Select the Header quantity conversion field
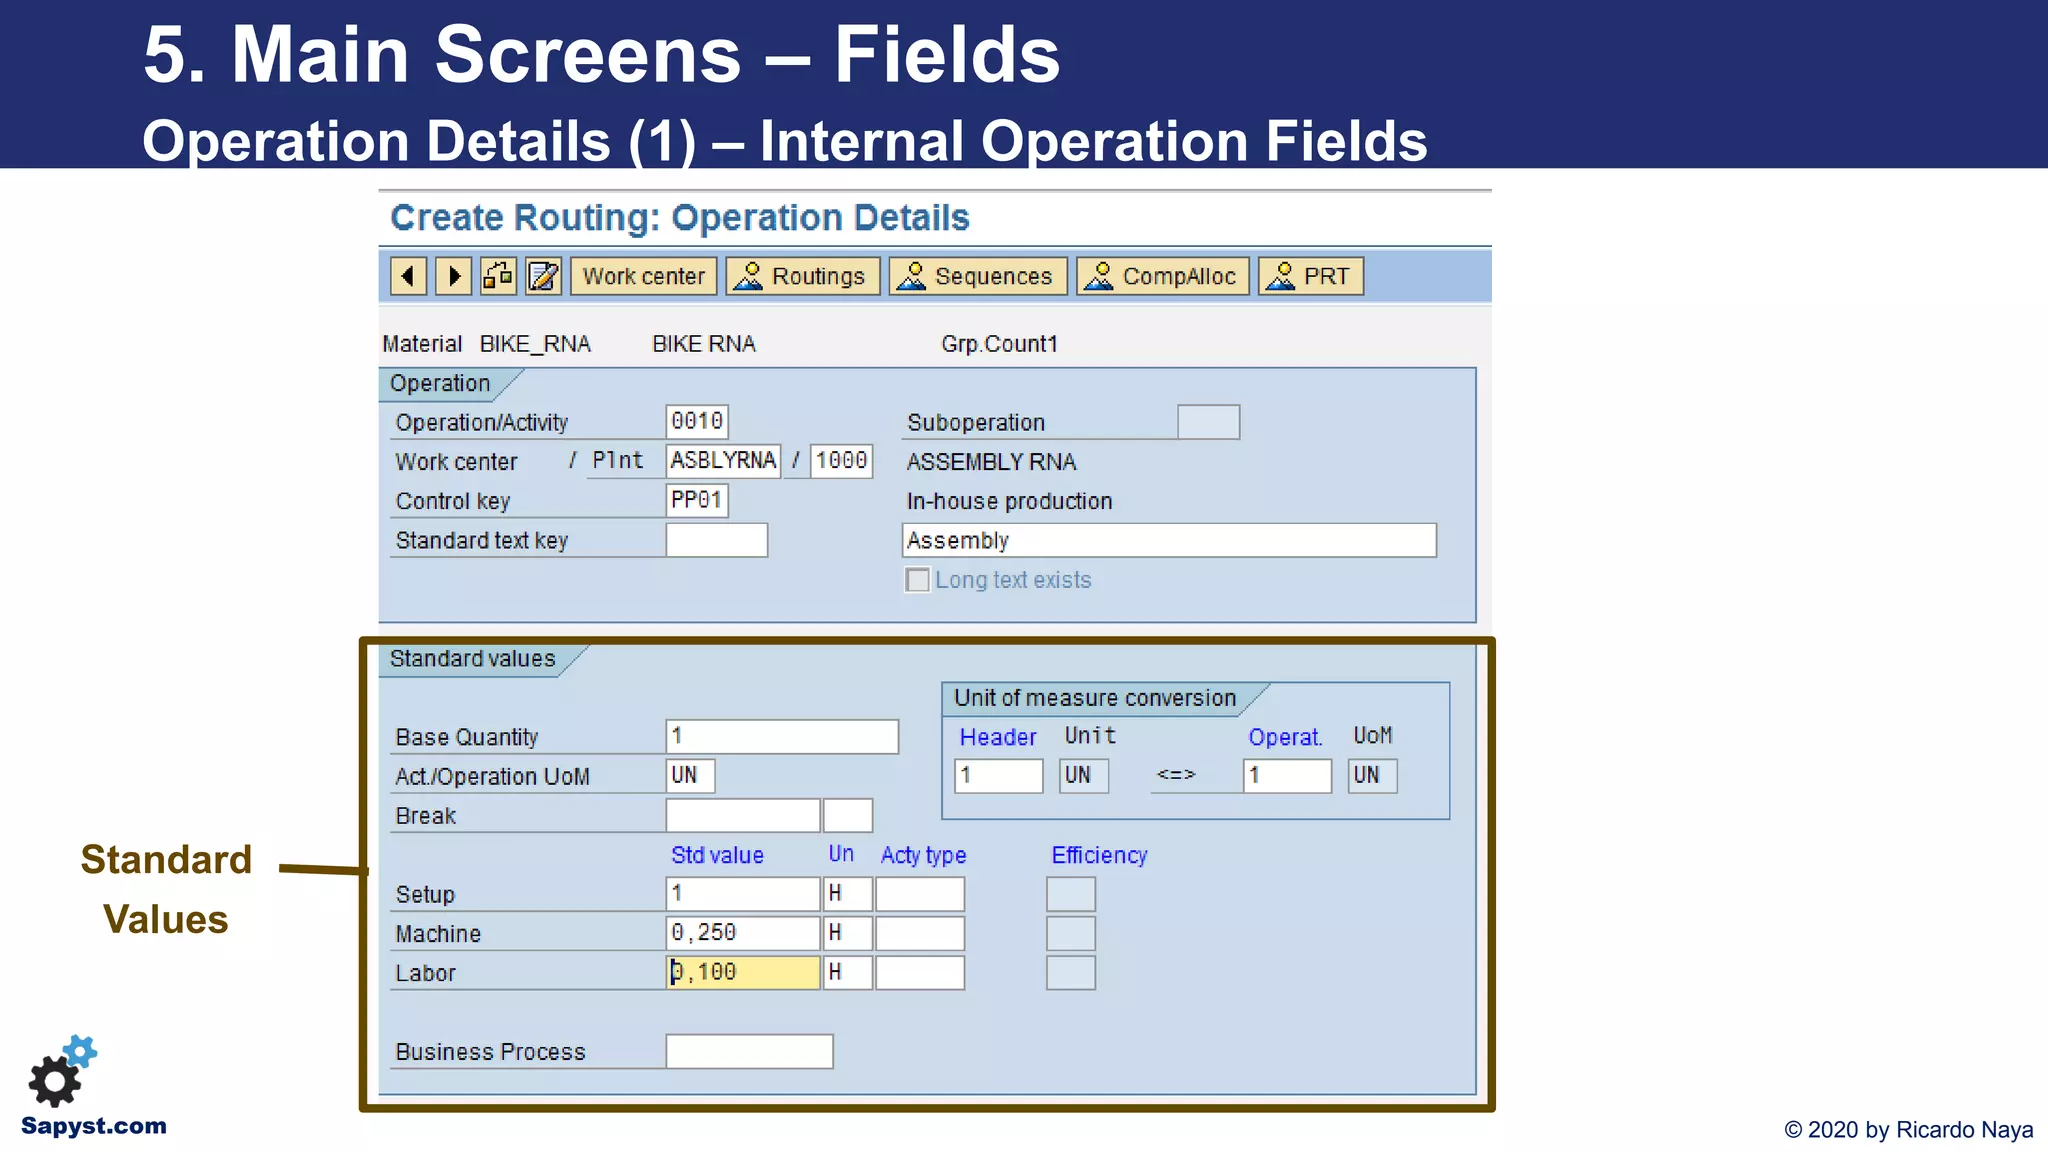 click(x=998, y=776)
